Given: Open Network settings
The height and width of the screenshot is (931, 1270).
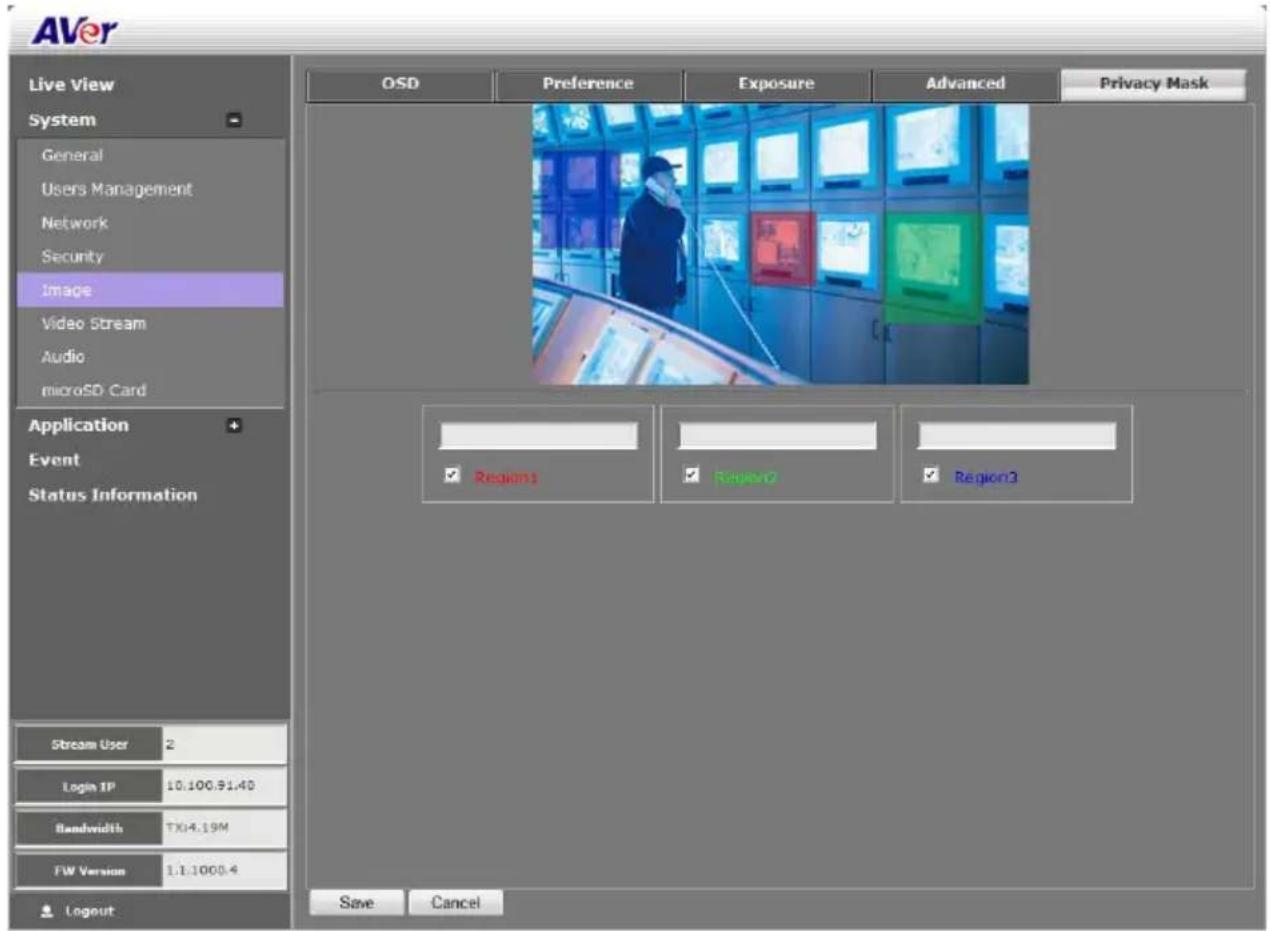Looking at the screenshot, I should point(74,223).
